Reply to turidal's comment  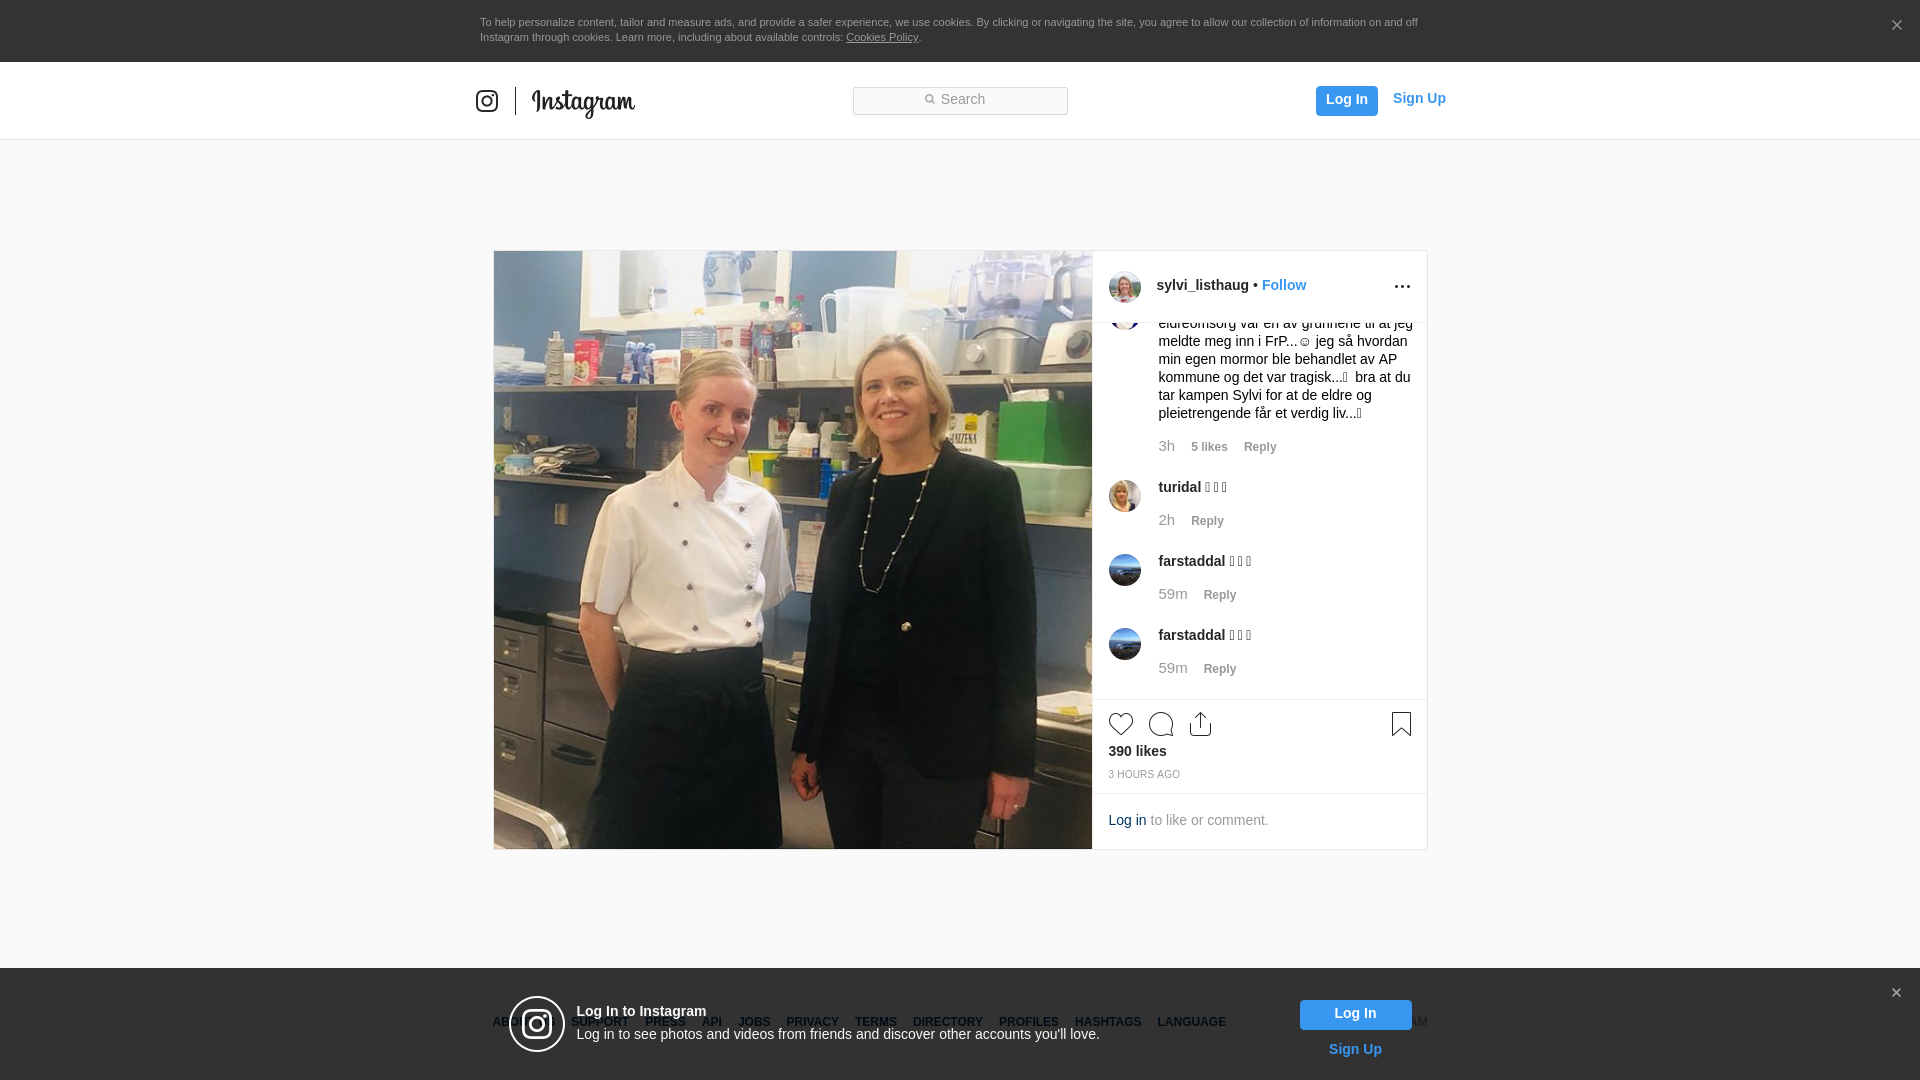click(x=1207, y=521)
